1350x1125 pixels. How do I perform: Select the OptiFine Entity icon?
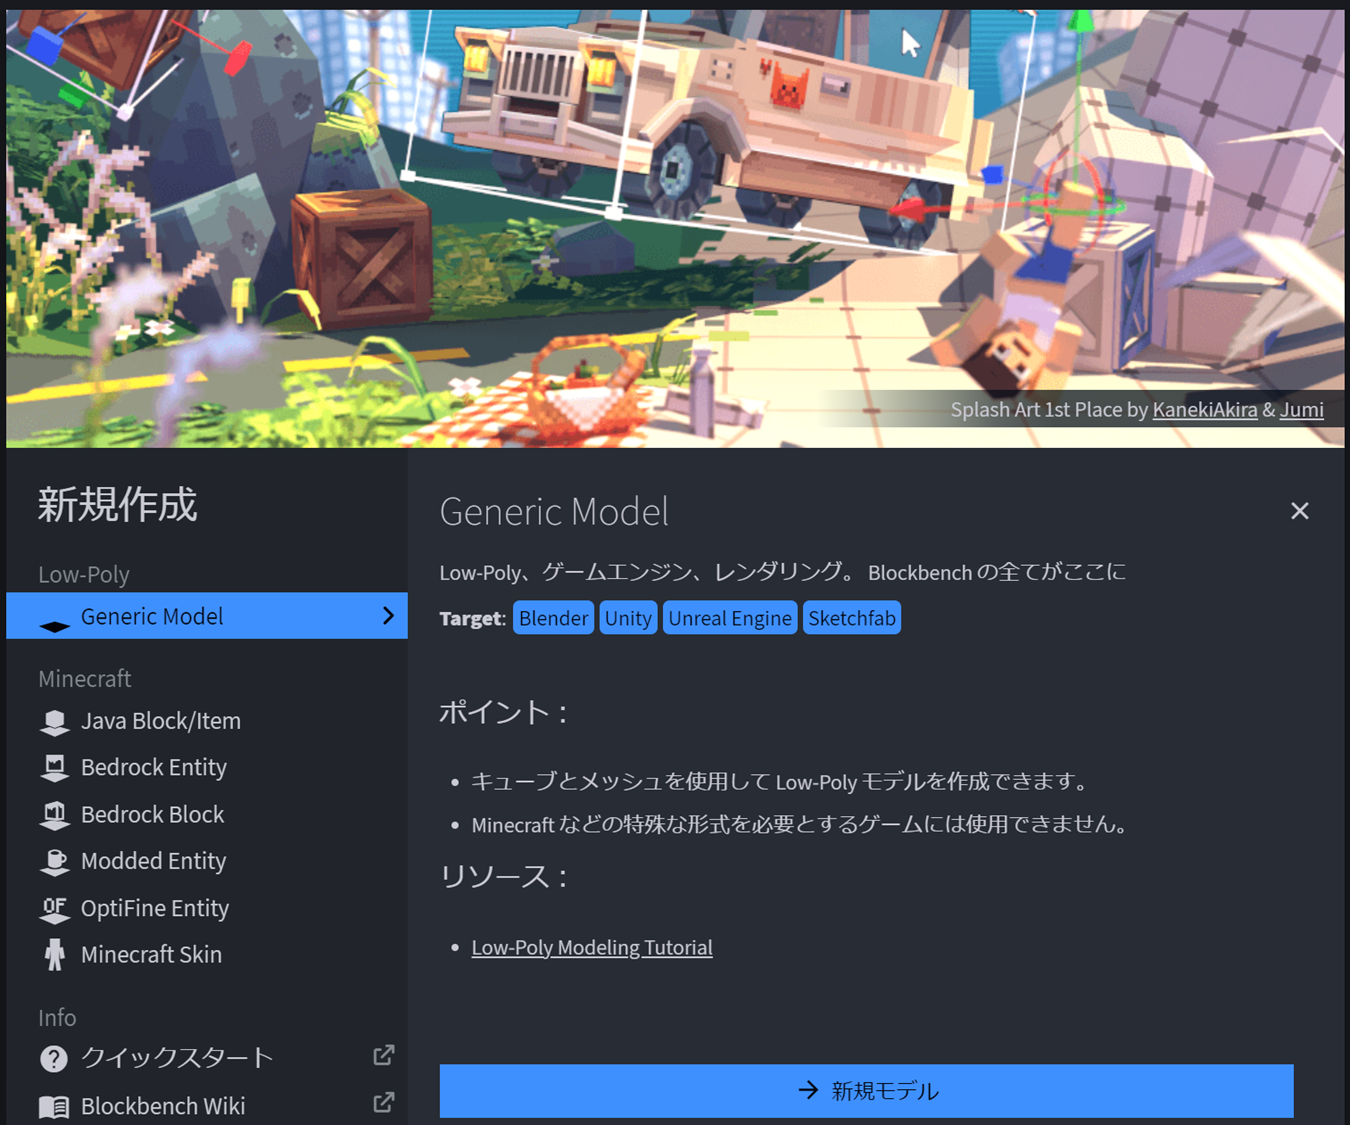click(x=55, y=908)
